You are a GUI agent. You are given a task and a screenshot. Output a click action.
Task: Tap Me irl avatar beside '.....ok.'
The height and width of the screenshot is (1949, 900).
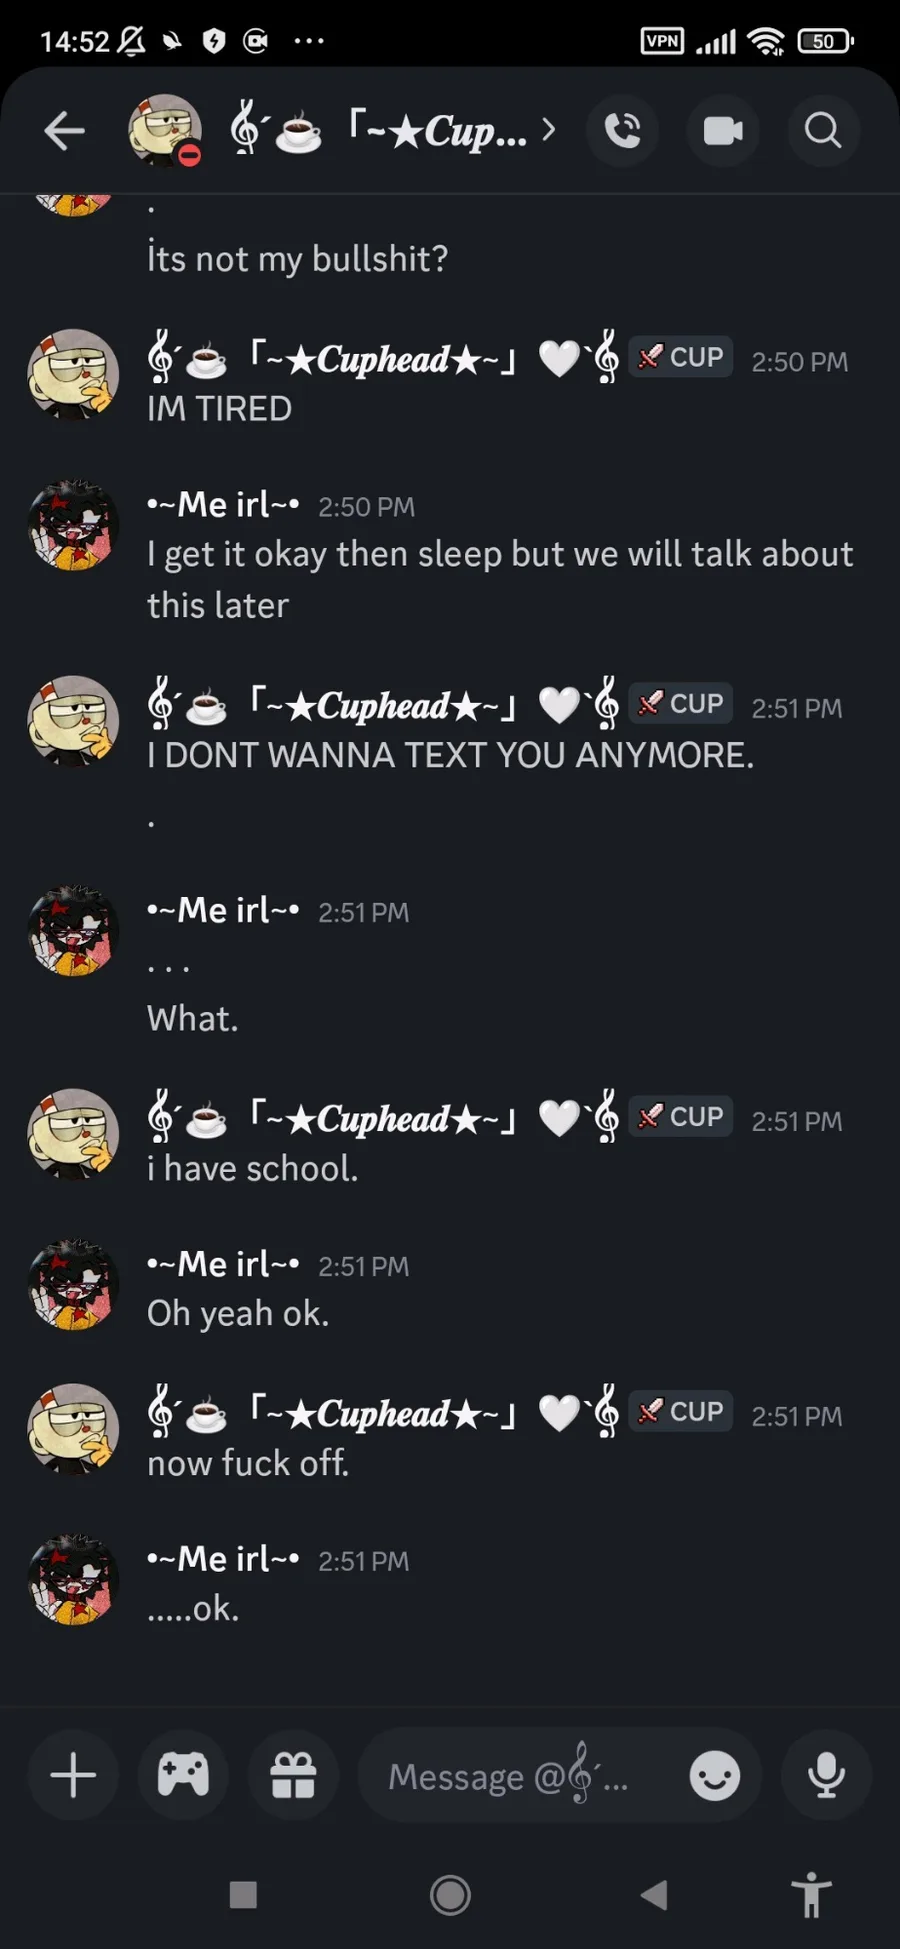(x=73, y=1579)
